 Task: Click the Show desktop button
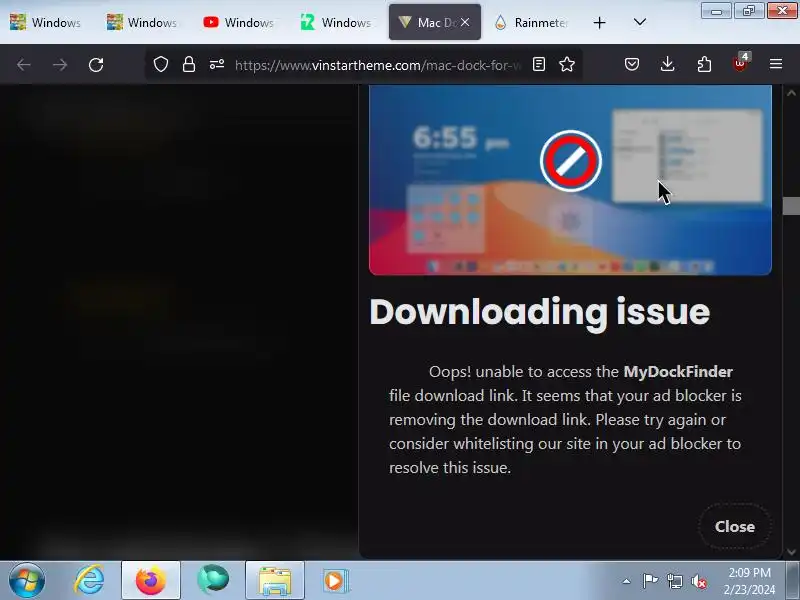(x=793, y=580)
